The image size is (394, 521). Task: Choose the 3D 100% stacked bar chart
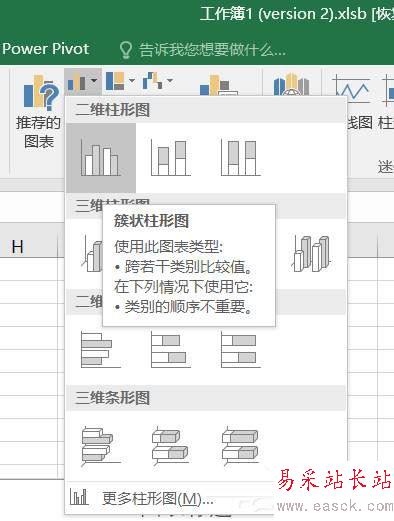click(241, 445)
